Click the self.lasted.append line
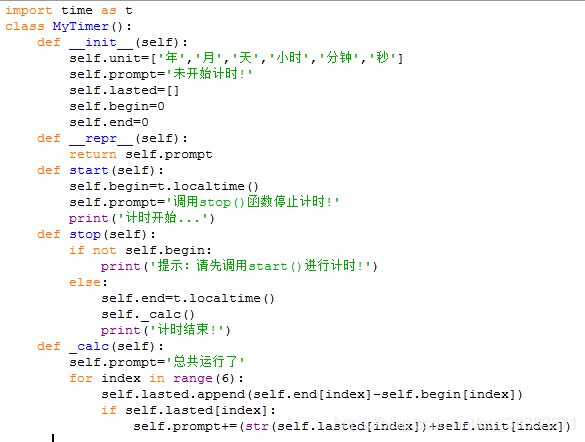The width and height of the screenshot is (585, 442). 312,395
